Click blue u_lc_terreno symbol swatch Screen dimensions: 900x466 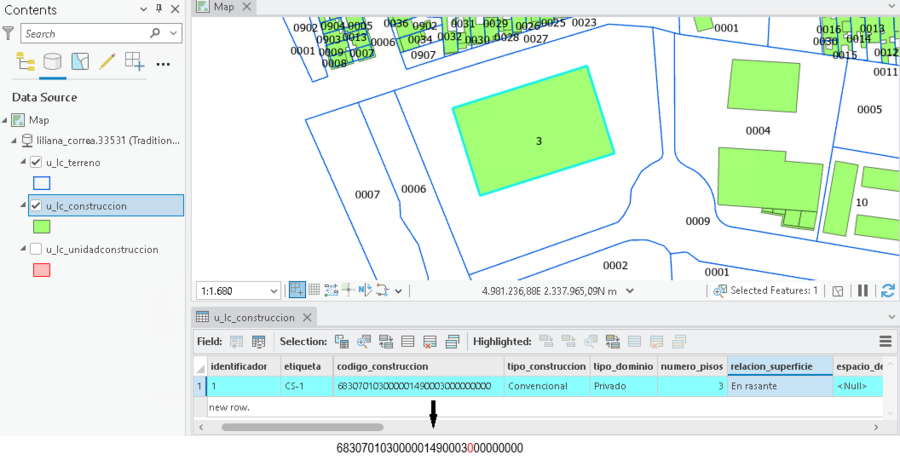[42, 183]
